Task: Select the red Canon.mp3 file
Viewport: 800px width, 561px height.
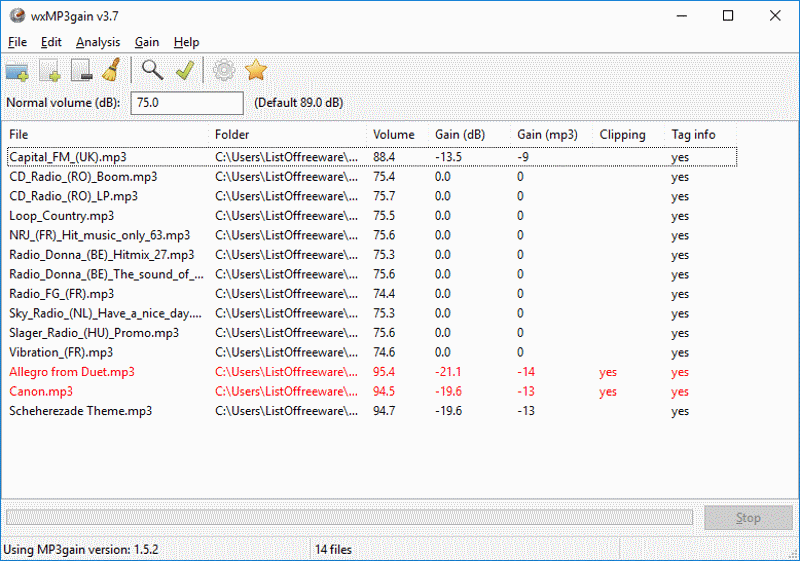Action: click(41, 392)
